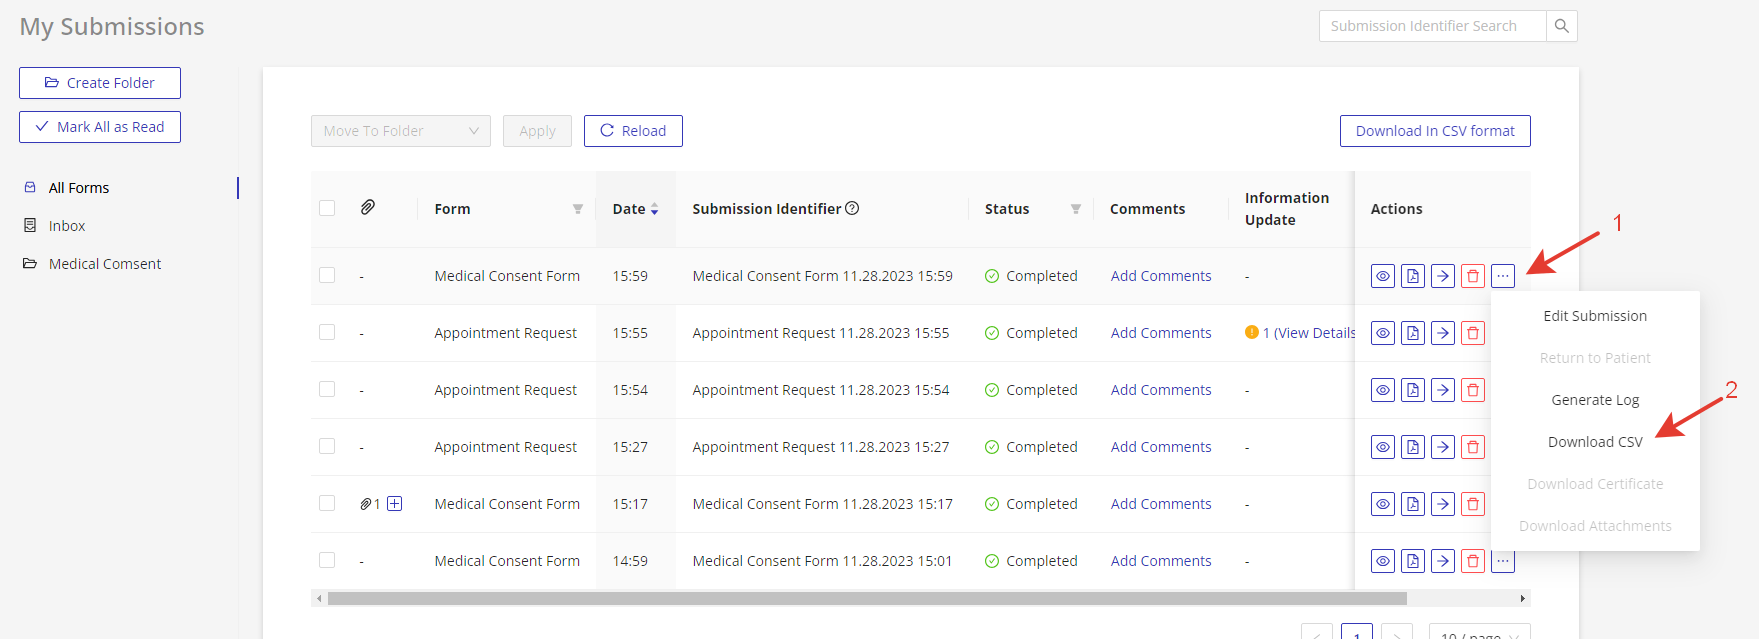Image resolution: width=1759 pixels, height=639 pixels.
Task: View the 15:55 Appointment Request via eye icon
Action: [x=1382, y=333]
